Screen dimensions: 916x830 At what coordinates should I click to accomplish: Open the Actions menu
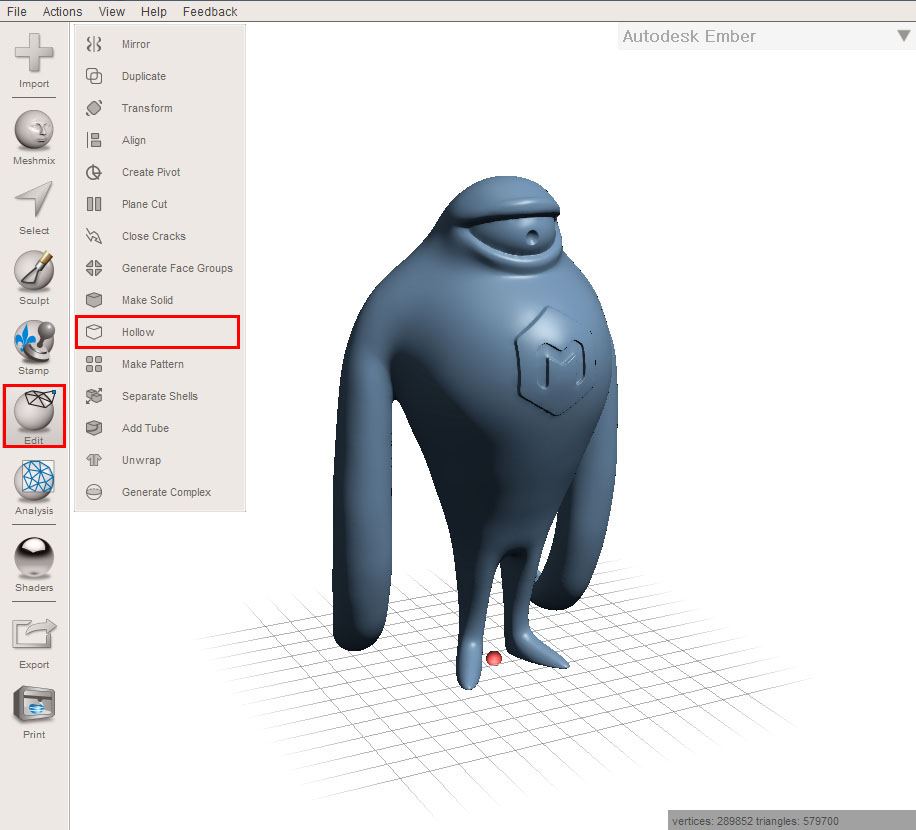pos(63,12)
